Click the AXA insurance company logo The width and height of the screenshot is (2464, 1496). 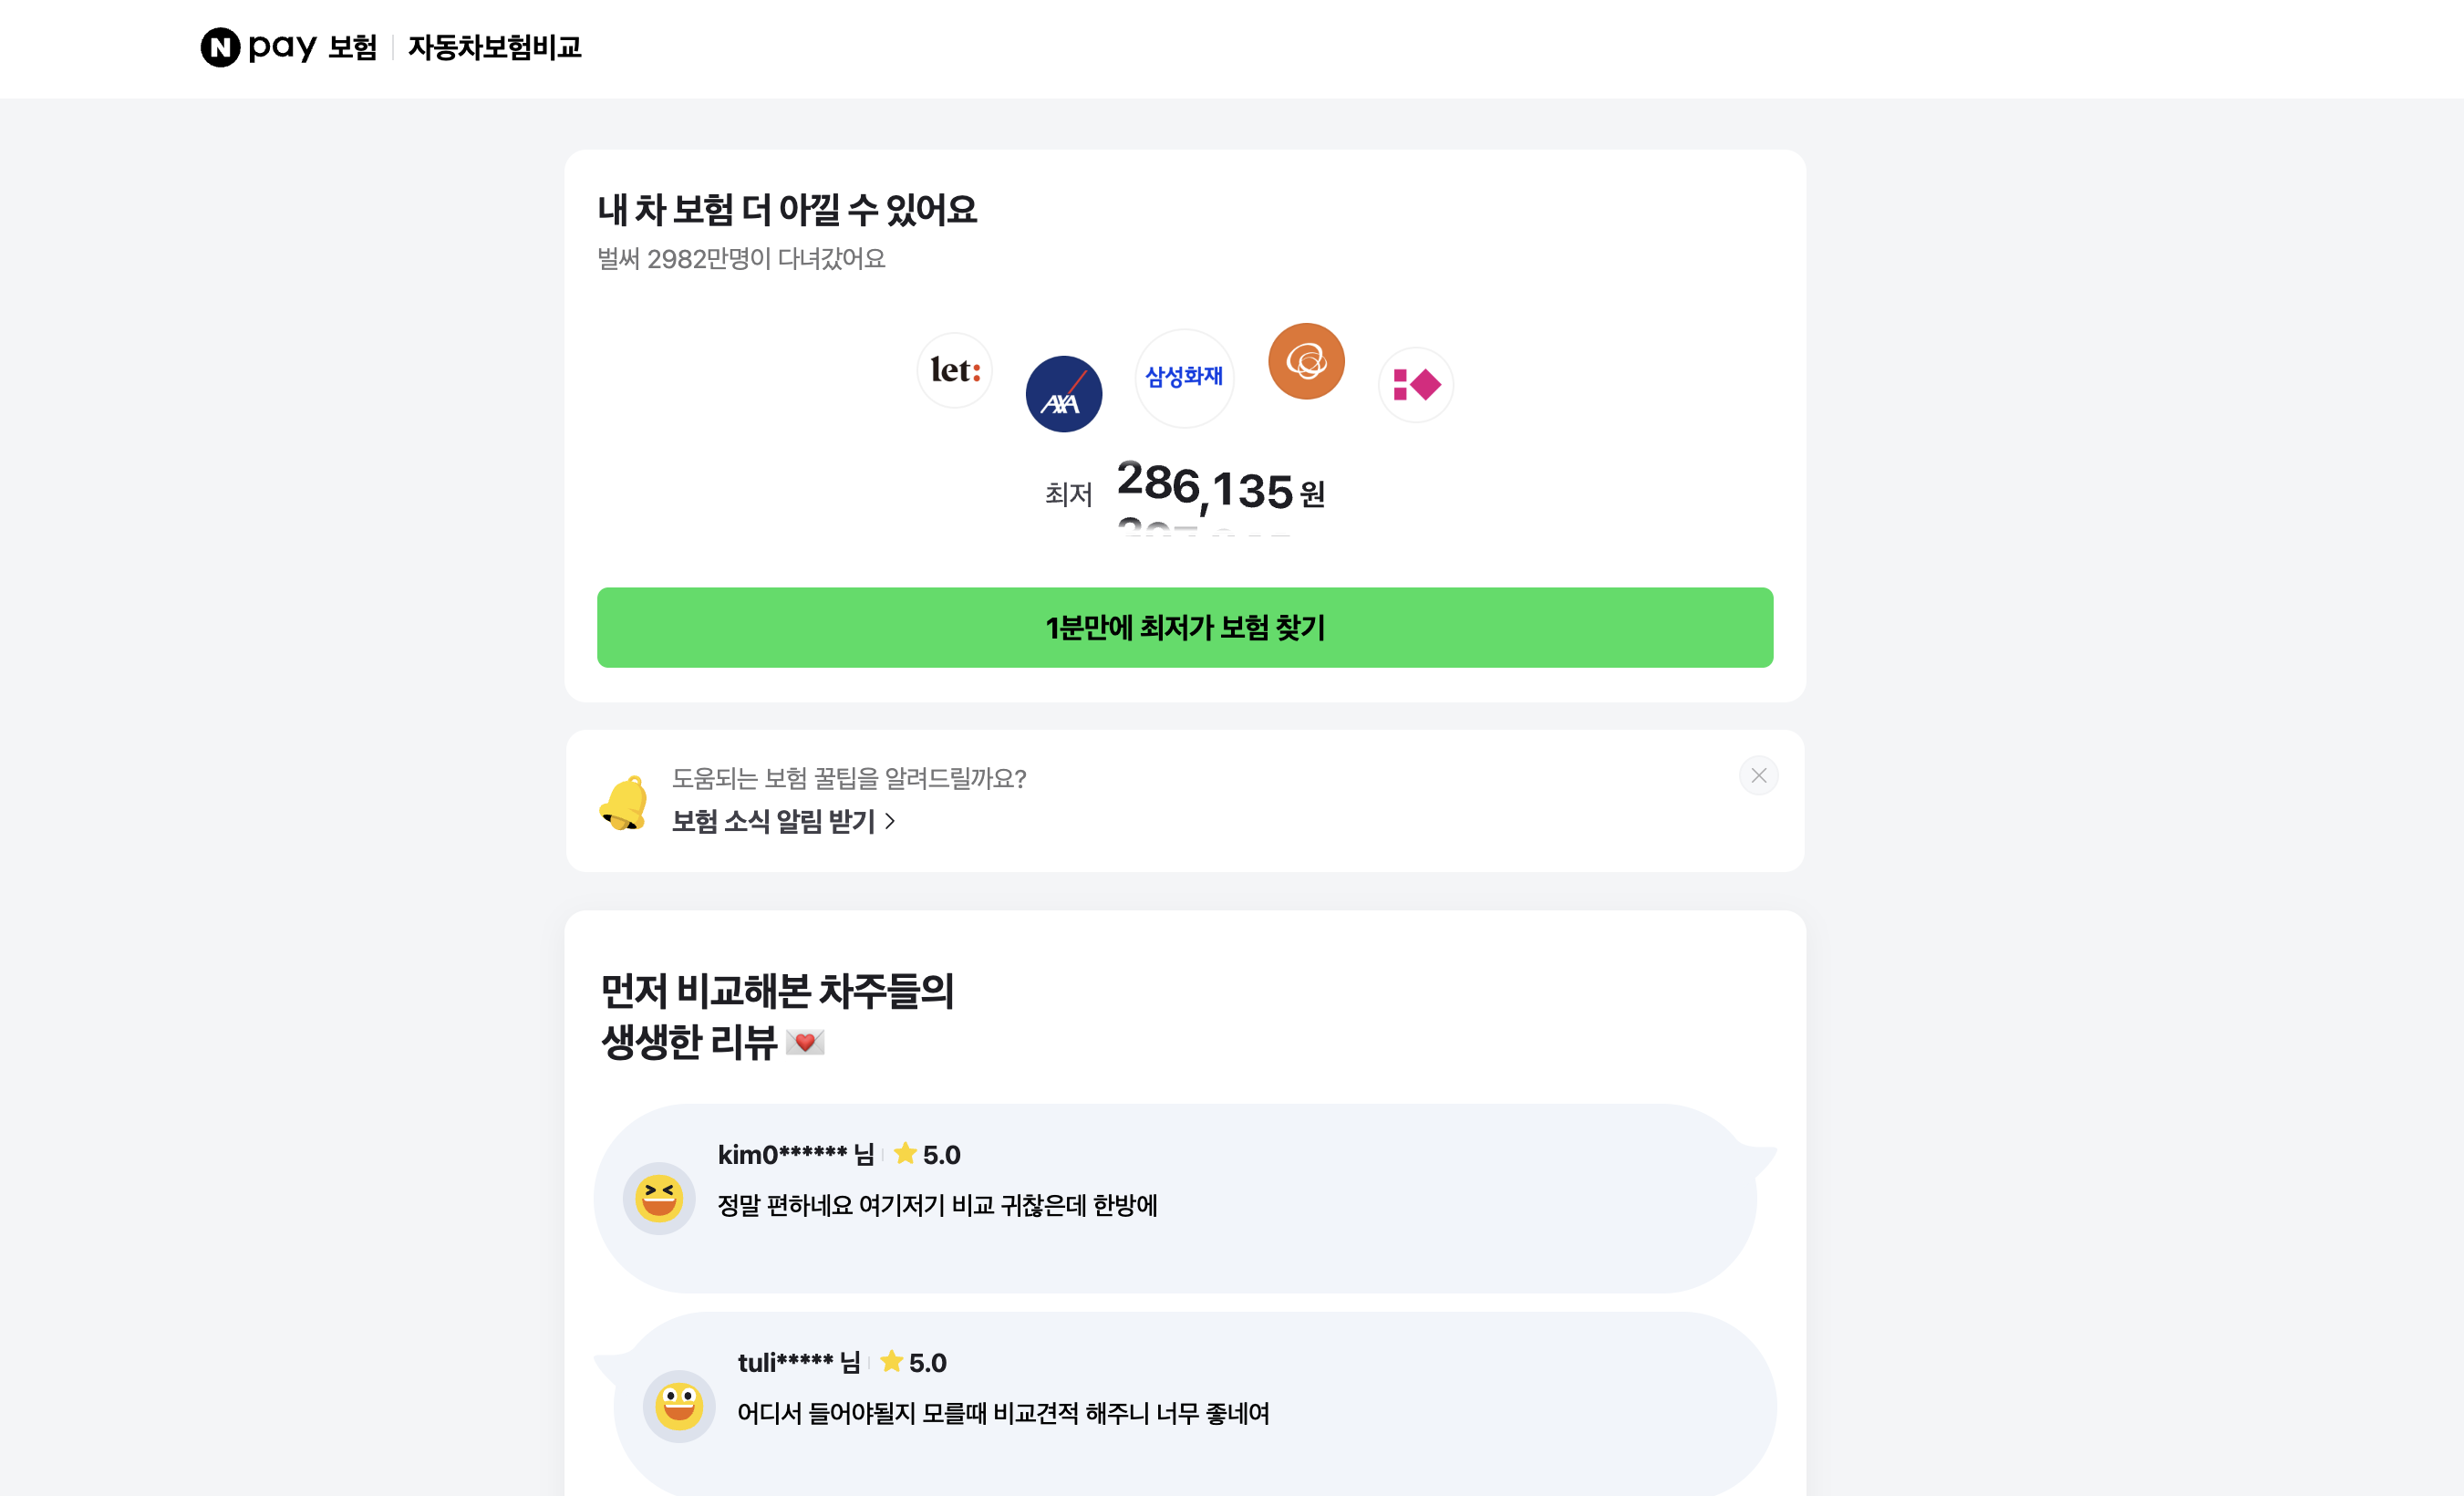click(x=1063, y=394)
